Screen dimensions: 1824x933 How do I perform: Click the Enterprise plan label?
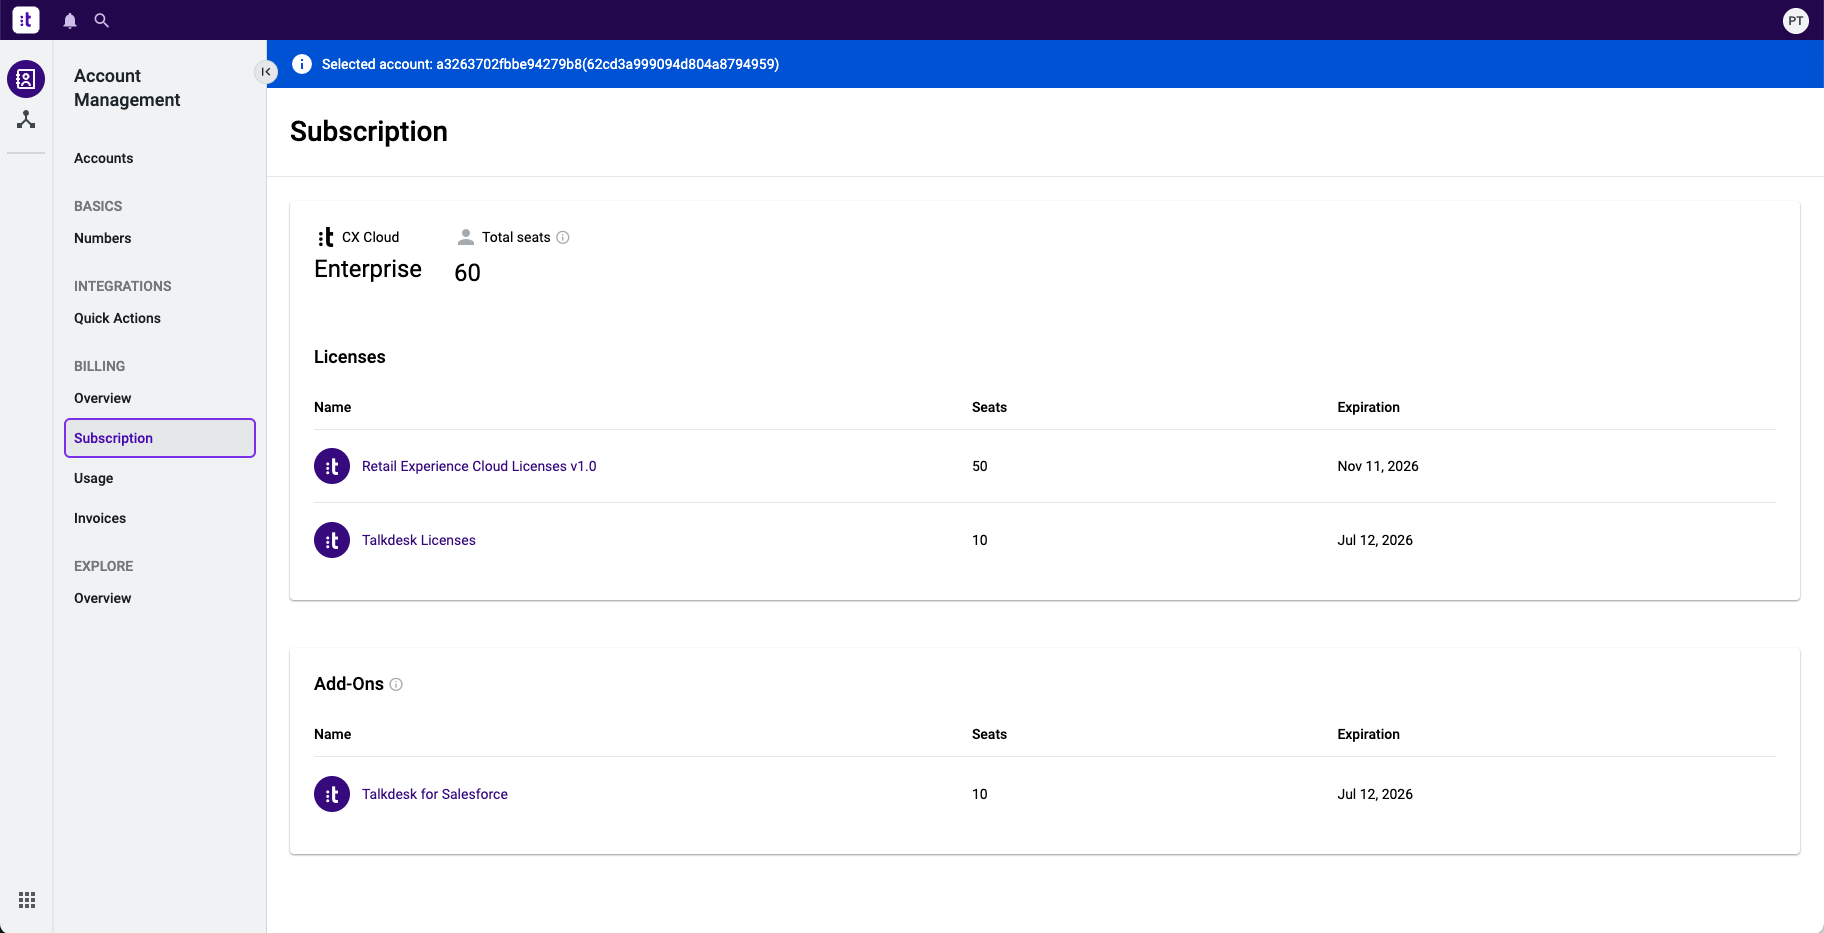click(x=368, y=269)
